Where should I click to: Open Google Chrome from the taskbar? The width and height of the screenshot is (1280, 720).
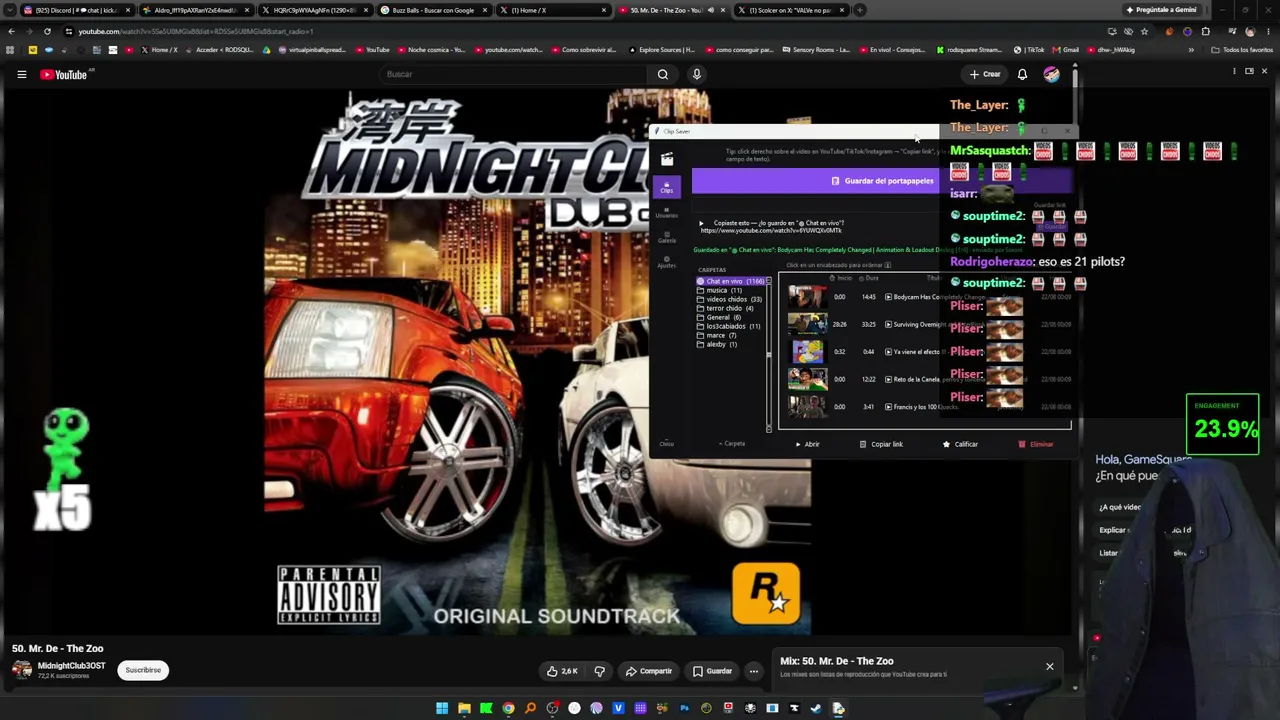[x=508, y=708]
